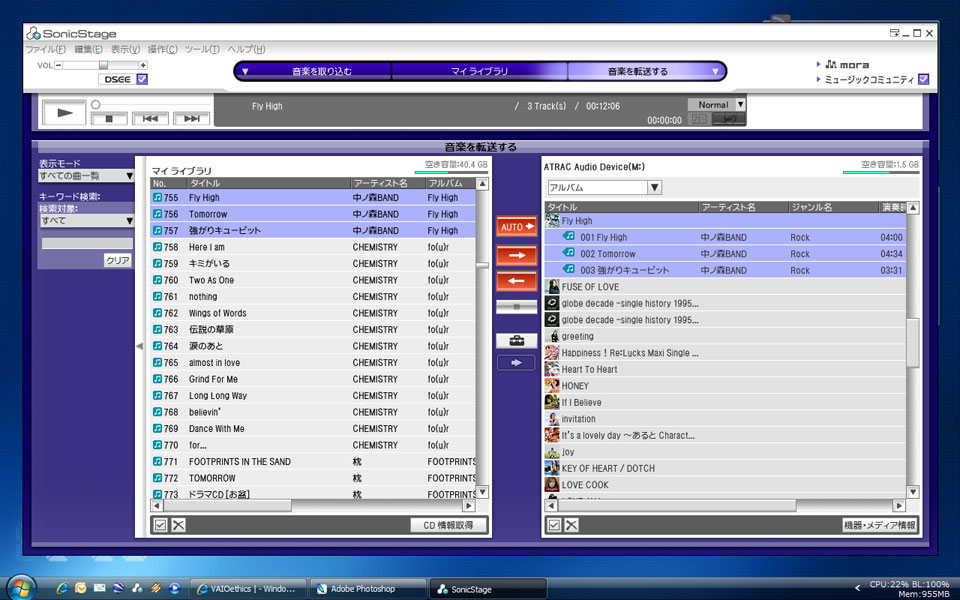Switch to Adobe Photoshop in the taskbar
The width and height of the screenshot is (960, 600).
[x=368, y=589]
